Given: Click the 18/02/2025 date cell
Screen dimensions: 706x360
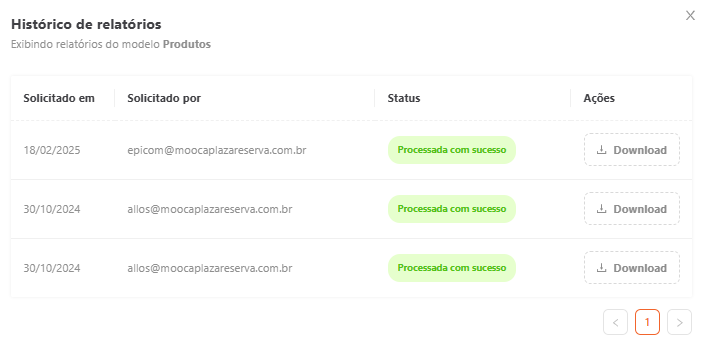Looking at the screenshot, I should (52, 150).
